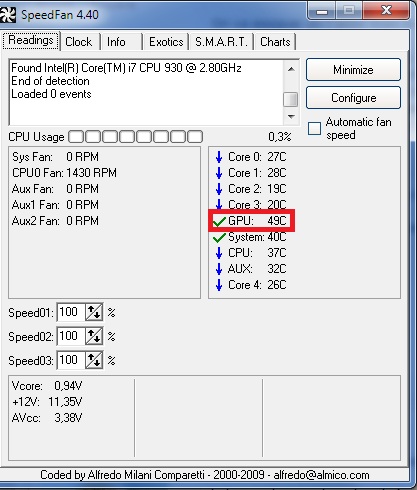Click the down arrow icon beside Core 2
This screenshot has width=417, height=490.
pos(219,189)
